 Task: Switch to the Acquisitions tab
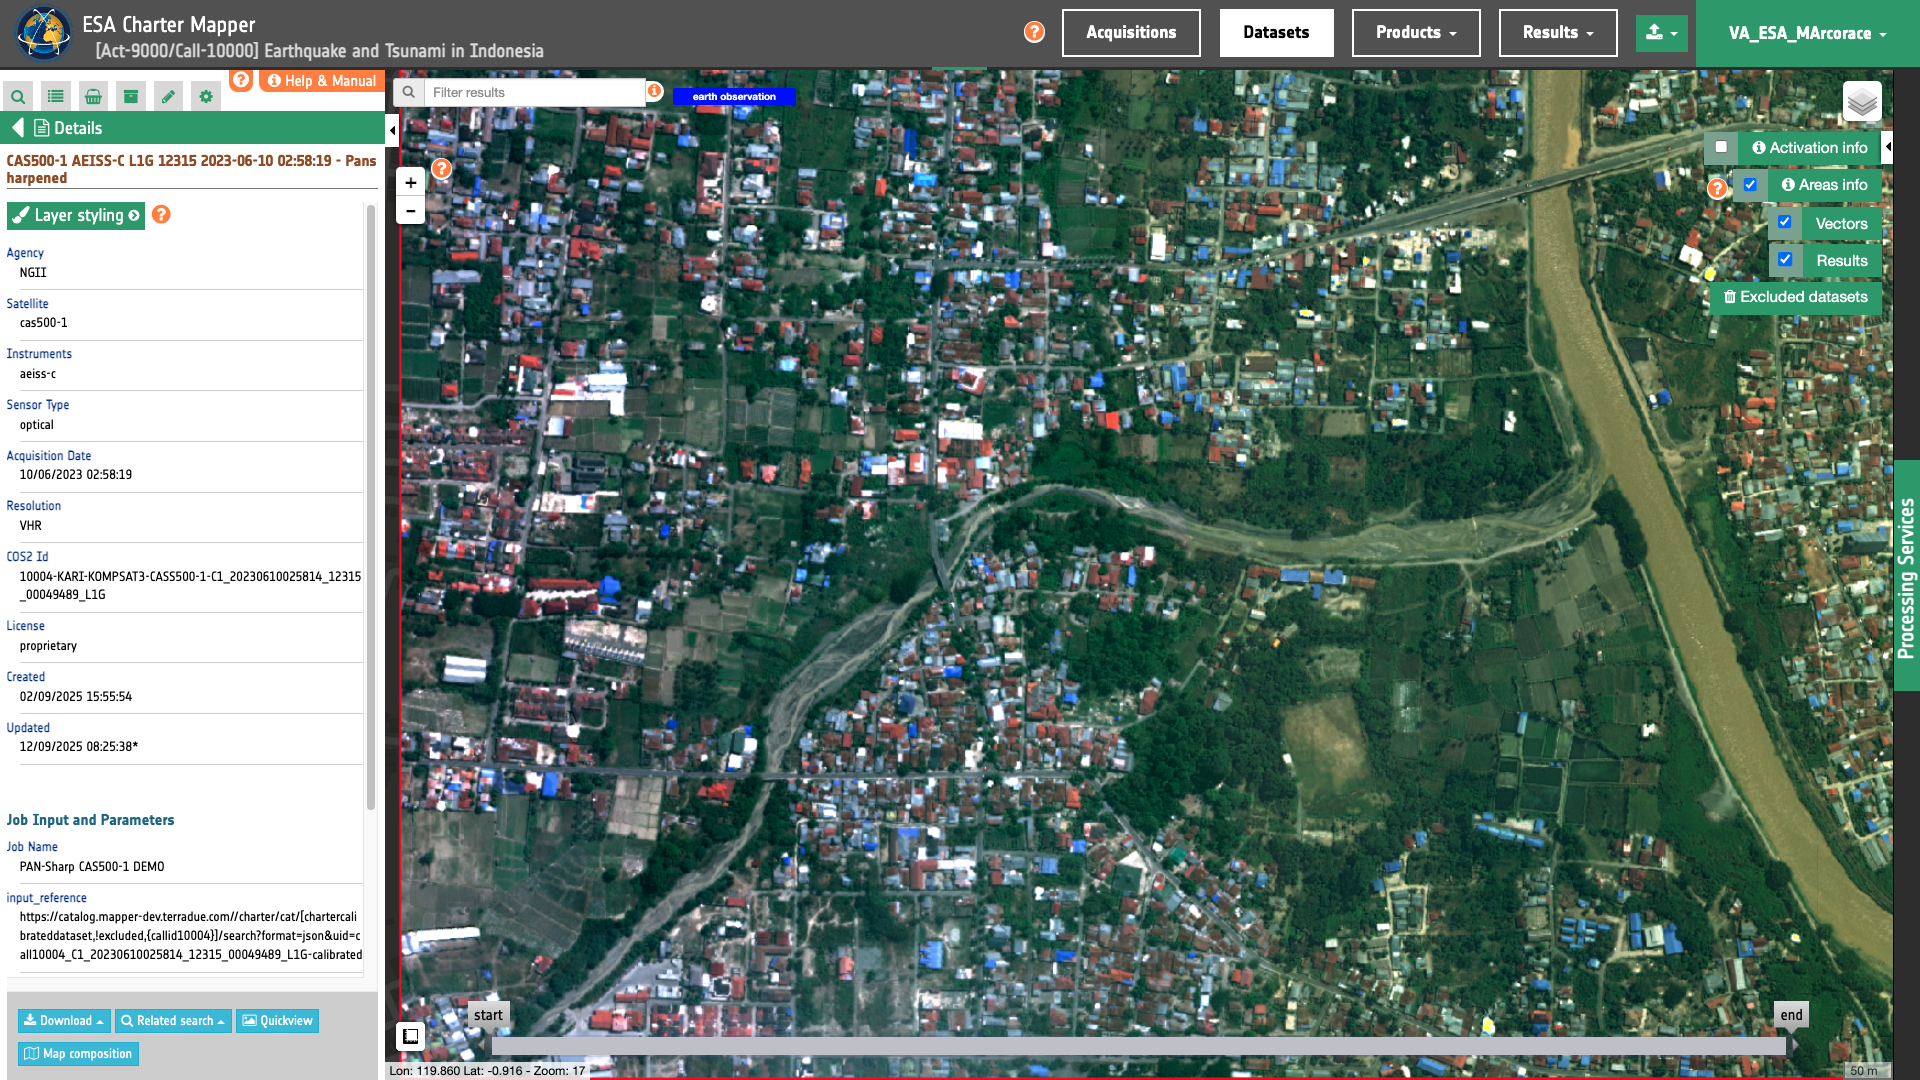[x=1130, y=33]
